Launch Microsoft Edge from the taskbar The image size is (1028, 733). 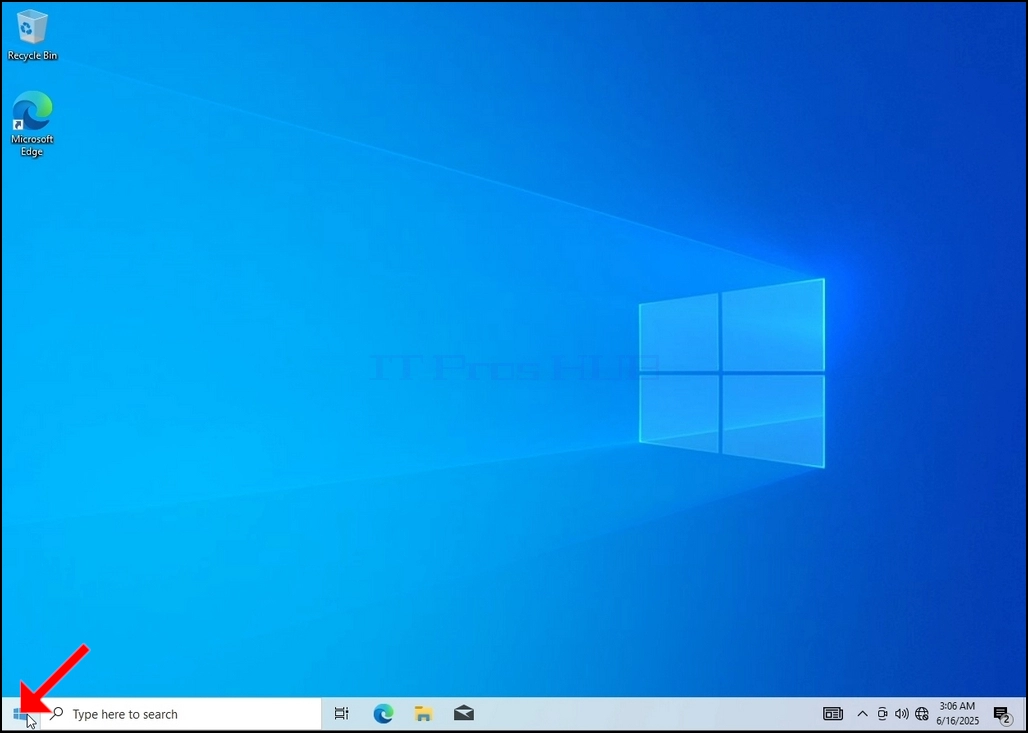tap(384, 713)
